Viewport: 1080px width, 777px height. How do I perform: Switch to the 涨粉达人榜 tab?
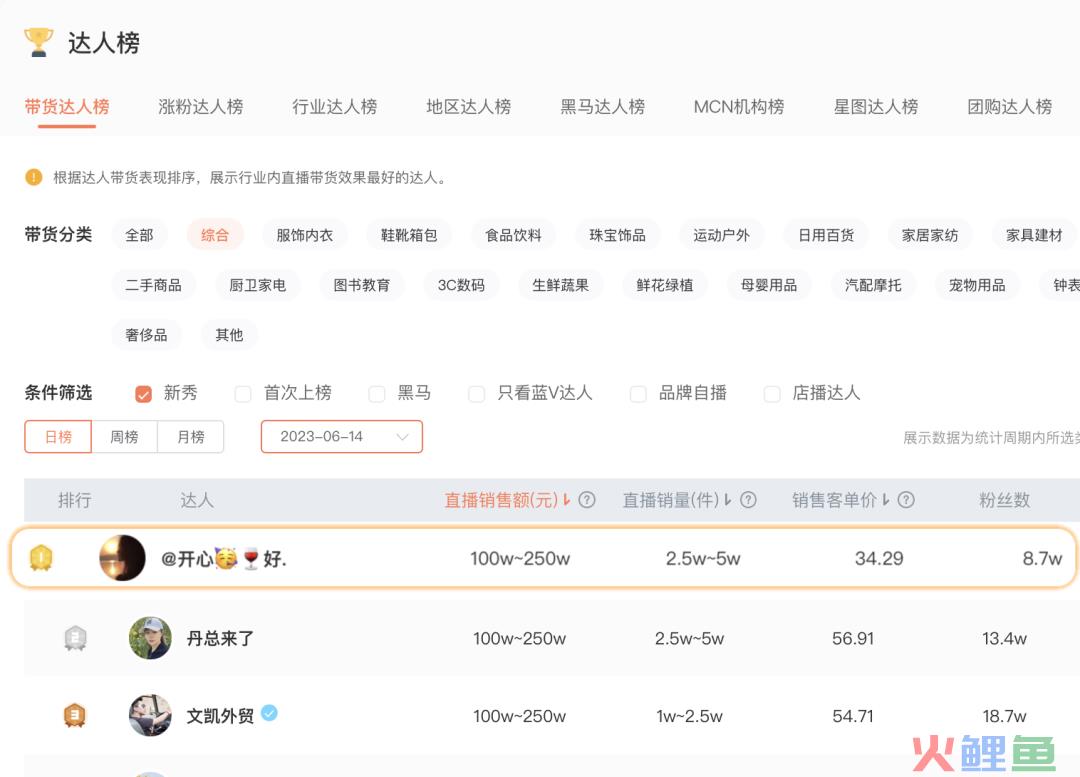(x=200, y=107)
